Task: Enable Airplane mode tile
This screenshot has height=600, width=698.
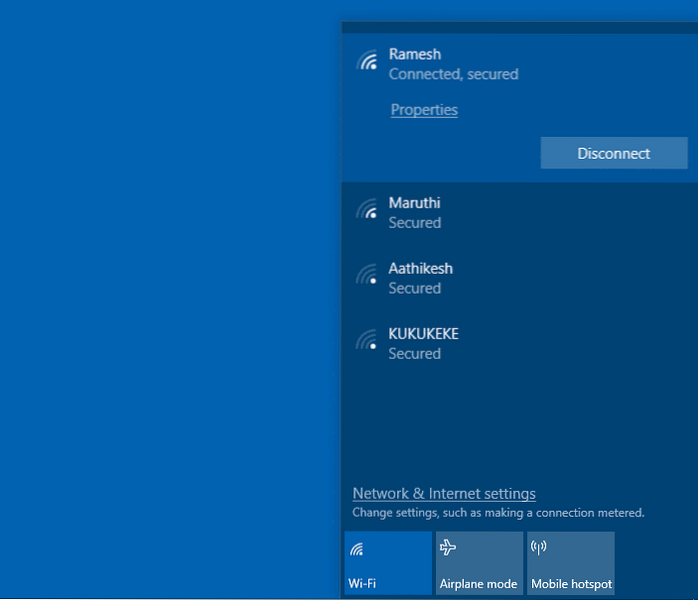Action: point(479,565)
